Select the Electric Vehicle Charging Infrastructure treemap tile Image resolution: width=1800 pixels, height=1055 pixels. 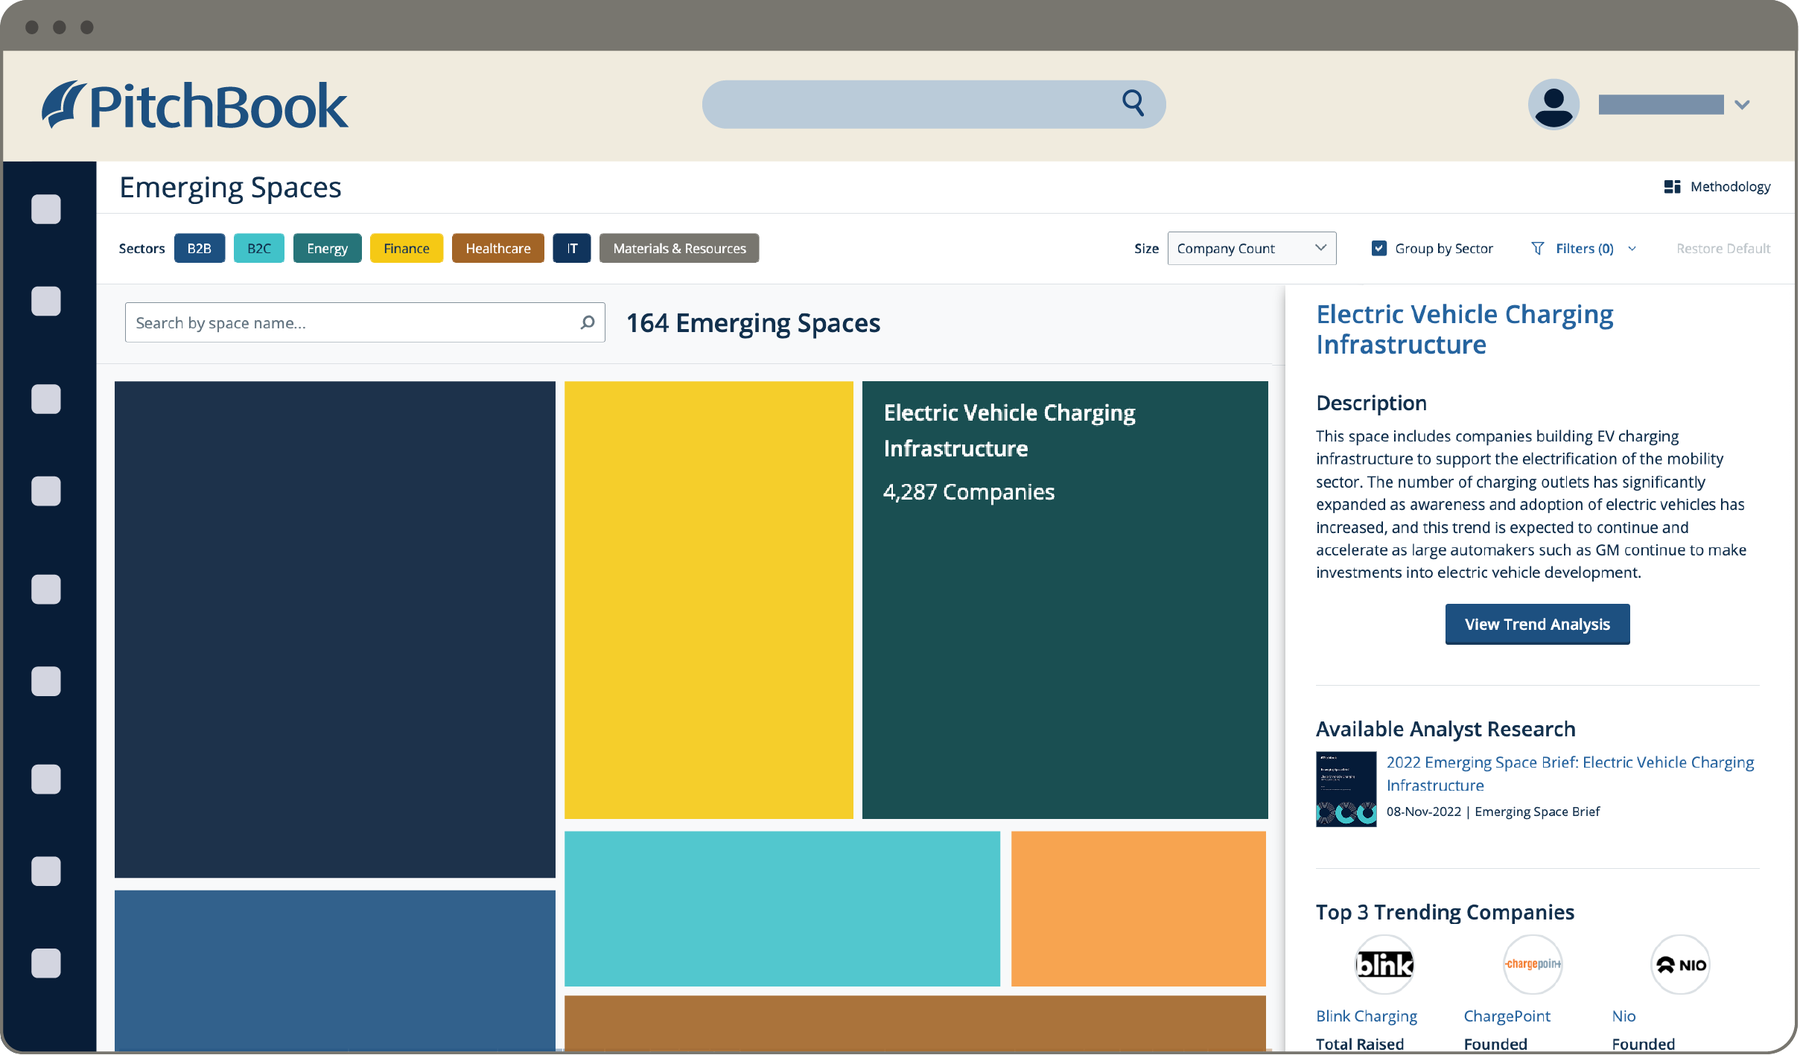[1065, 600]
